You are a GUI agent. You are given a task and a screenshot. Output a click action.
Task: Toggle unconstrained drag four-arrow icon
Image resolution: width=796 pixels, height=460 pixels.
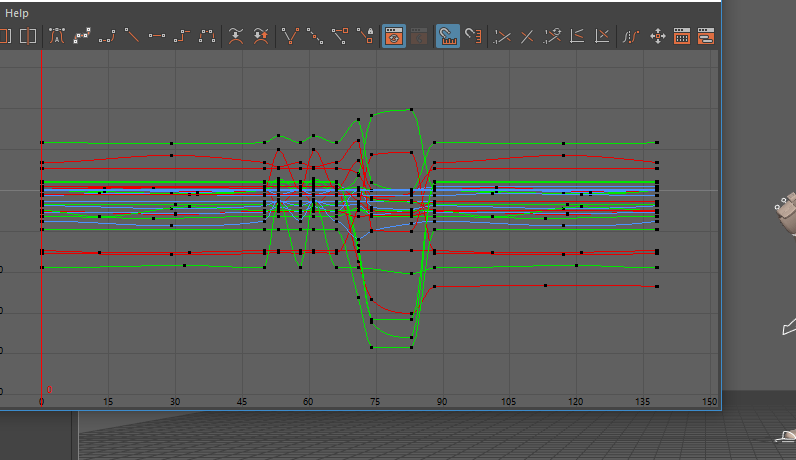coord(657,36)
